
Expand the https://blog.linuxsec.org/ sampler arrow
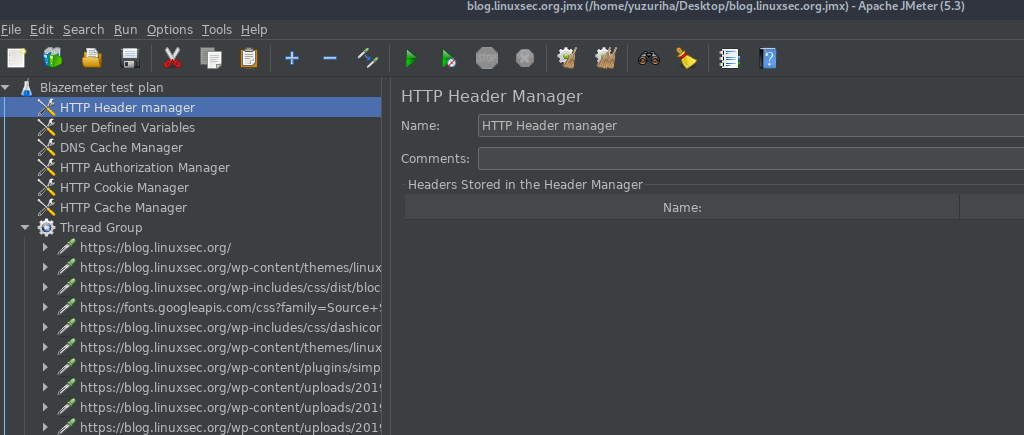pos(45,248)
